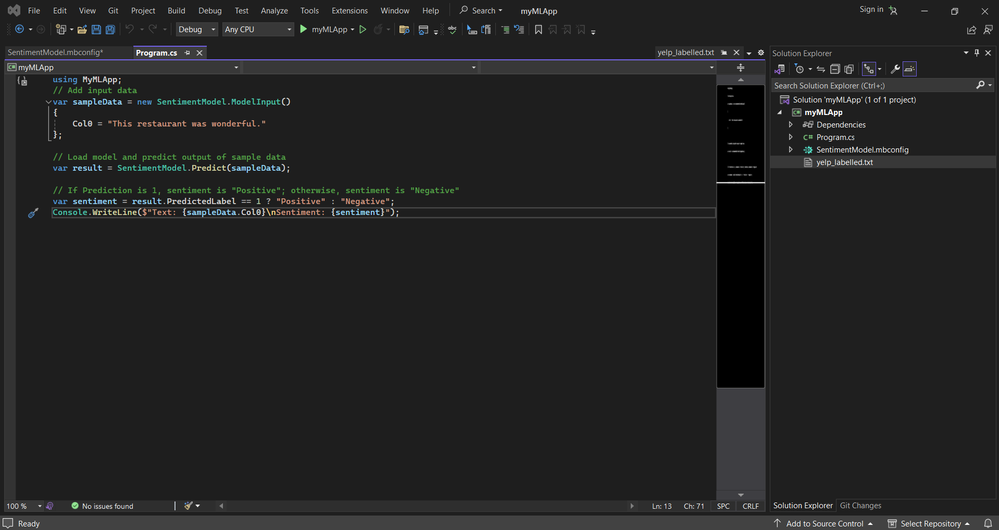Collapse the sampleData code block
This screenshot has height=530, width=999.
tap(48, 102)
